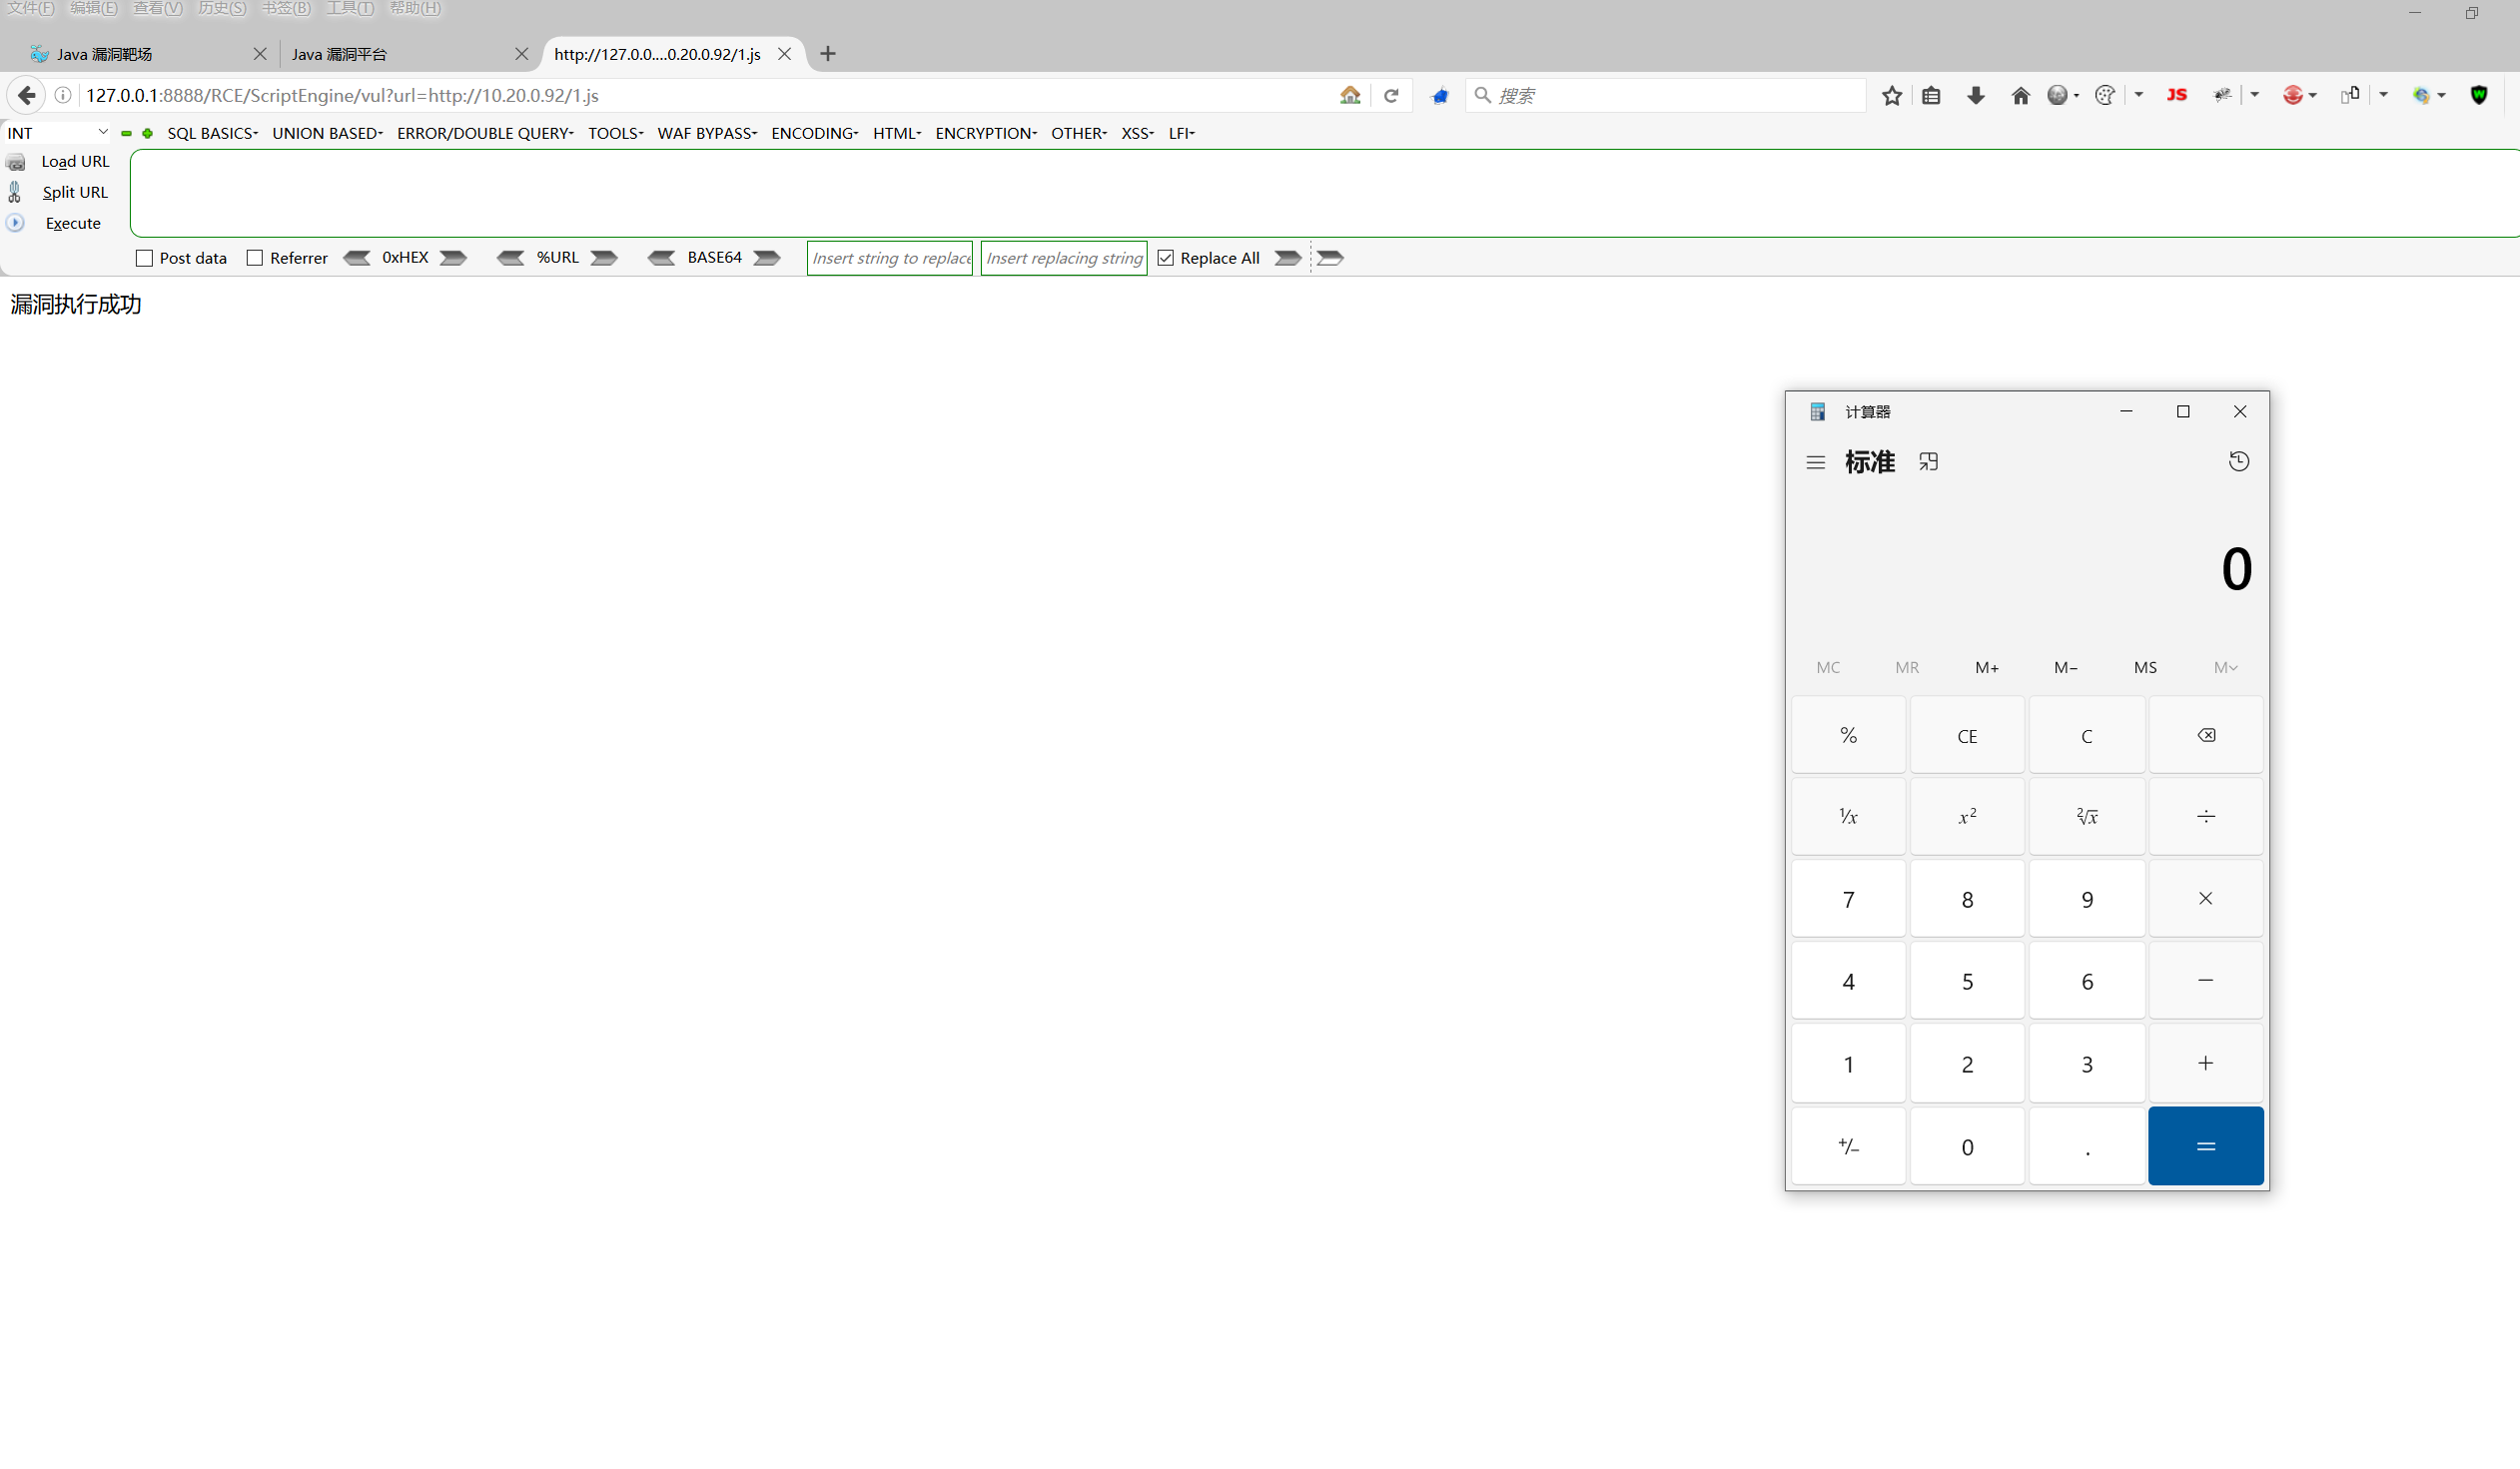Uncheck the Replace All checkbox
2520x1469 pixels.
(1165, 258)
